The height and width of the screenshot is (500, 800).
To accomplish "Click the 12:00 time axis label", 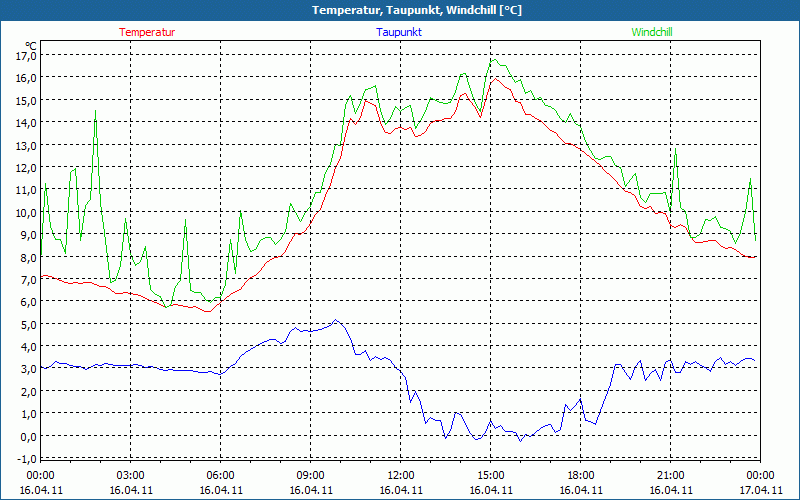I will pos(401,476).
